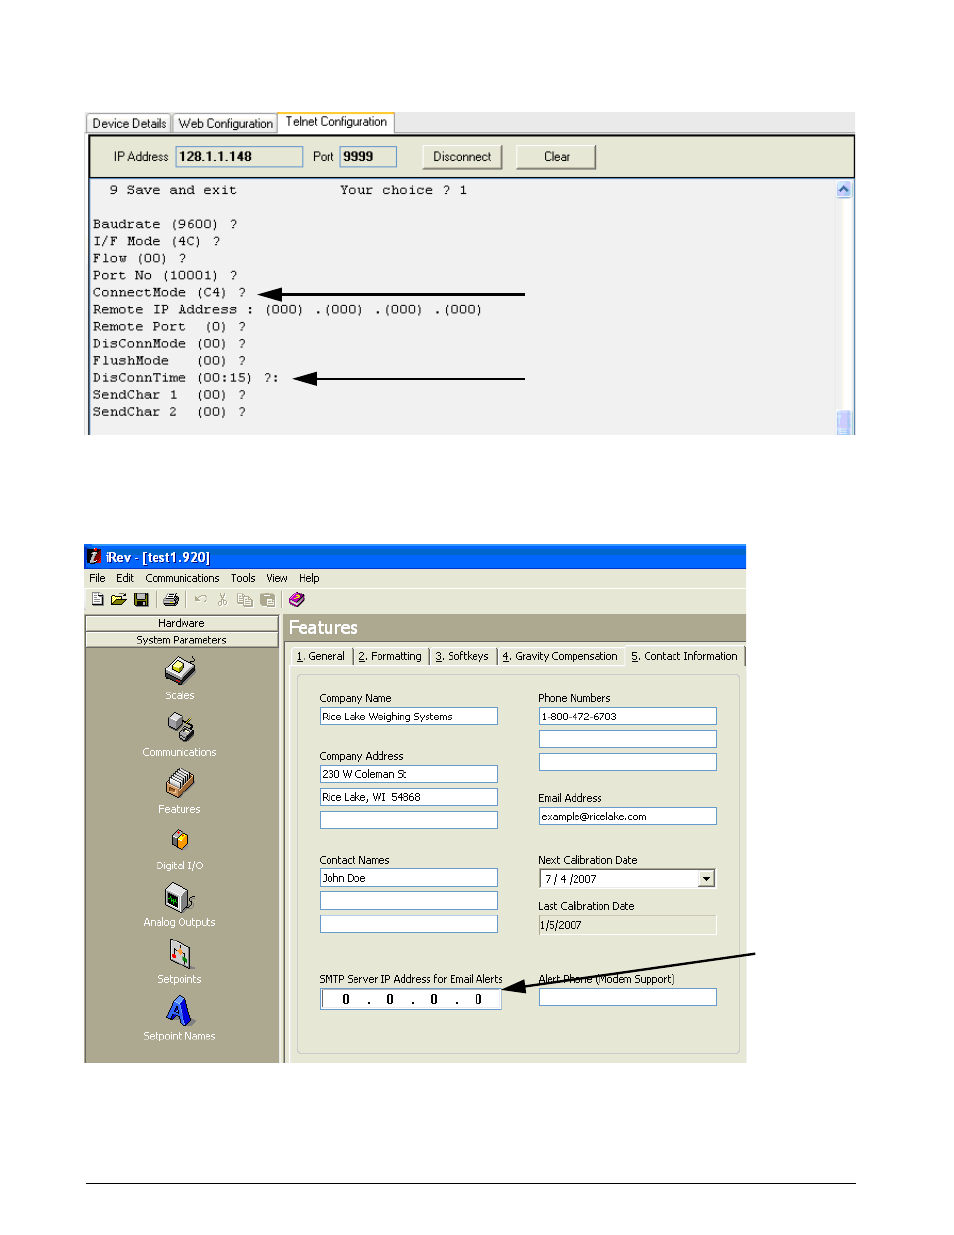The height and width of the screenshot is (1235, 954).
Task: Click the Paste toolbar icon
Action: point(267,600)
